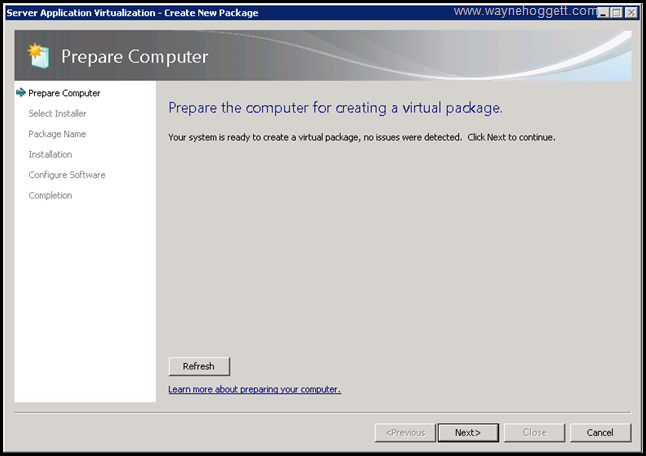646x456 pixels.
Task: Select the Prepare Computer step in sidebar
Action: (64, 93)
